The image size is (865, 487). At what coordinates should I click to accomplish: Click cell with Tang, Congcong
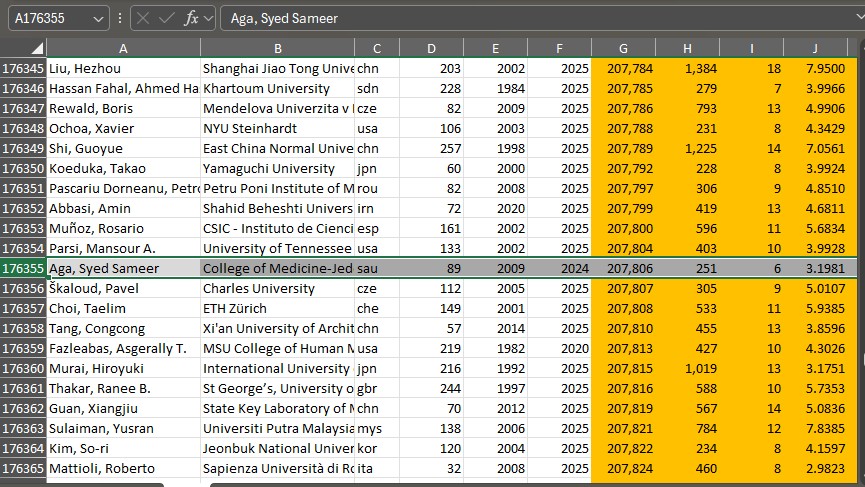(x=124, y=329)
